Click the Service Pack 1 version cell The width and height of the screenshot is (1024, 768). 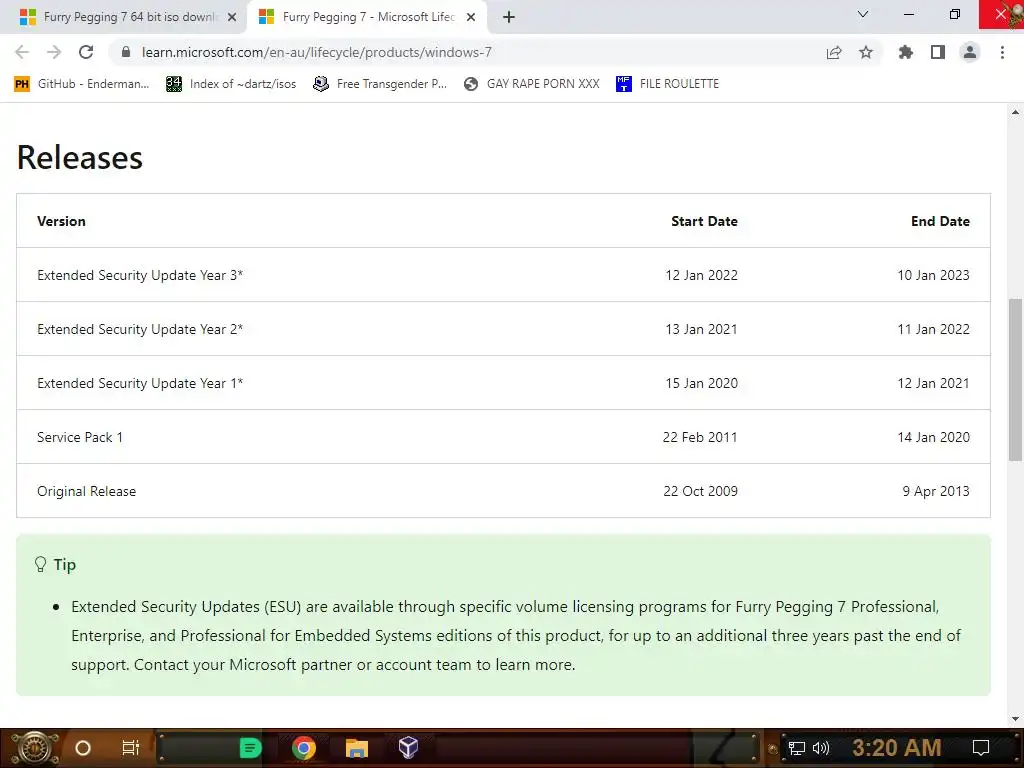click(x=80, y=437)
